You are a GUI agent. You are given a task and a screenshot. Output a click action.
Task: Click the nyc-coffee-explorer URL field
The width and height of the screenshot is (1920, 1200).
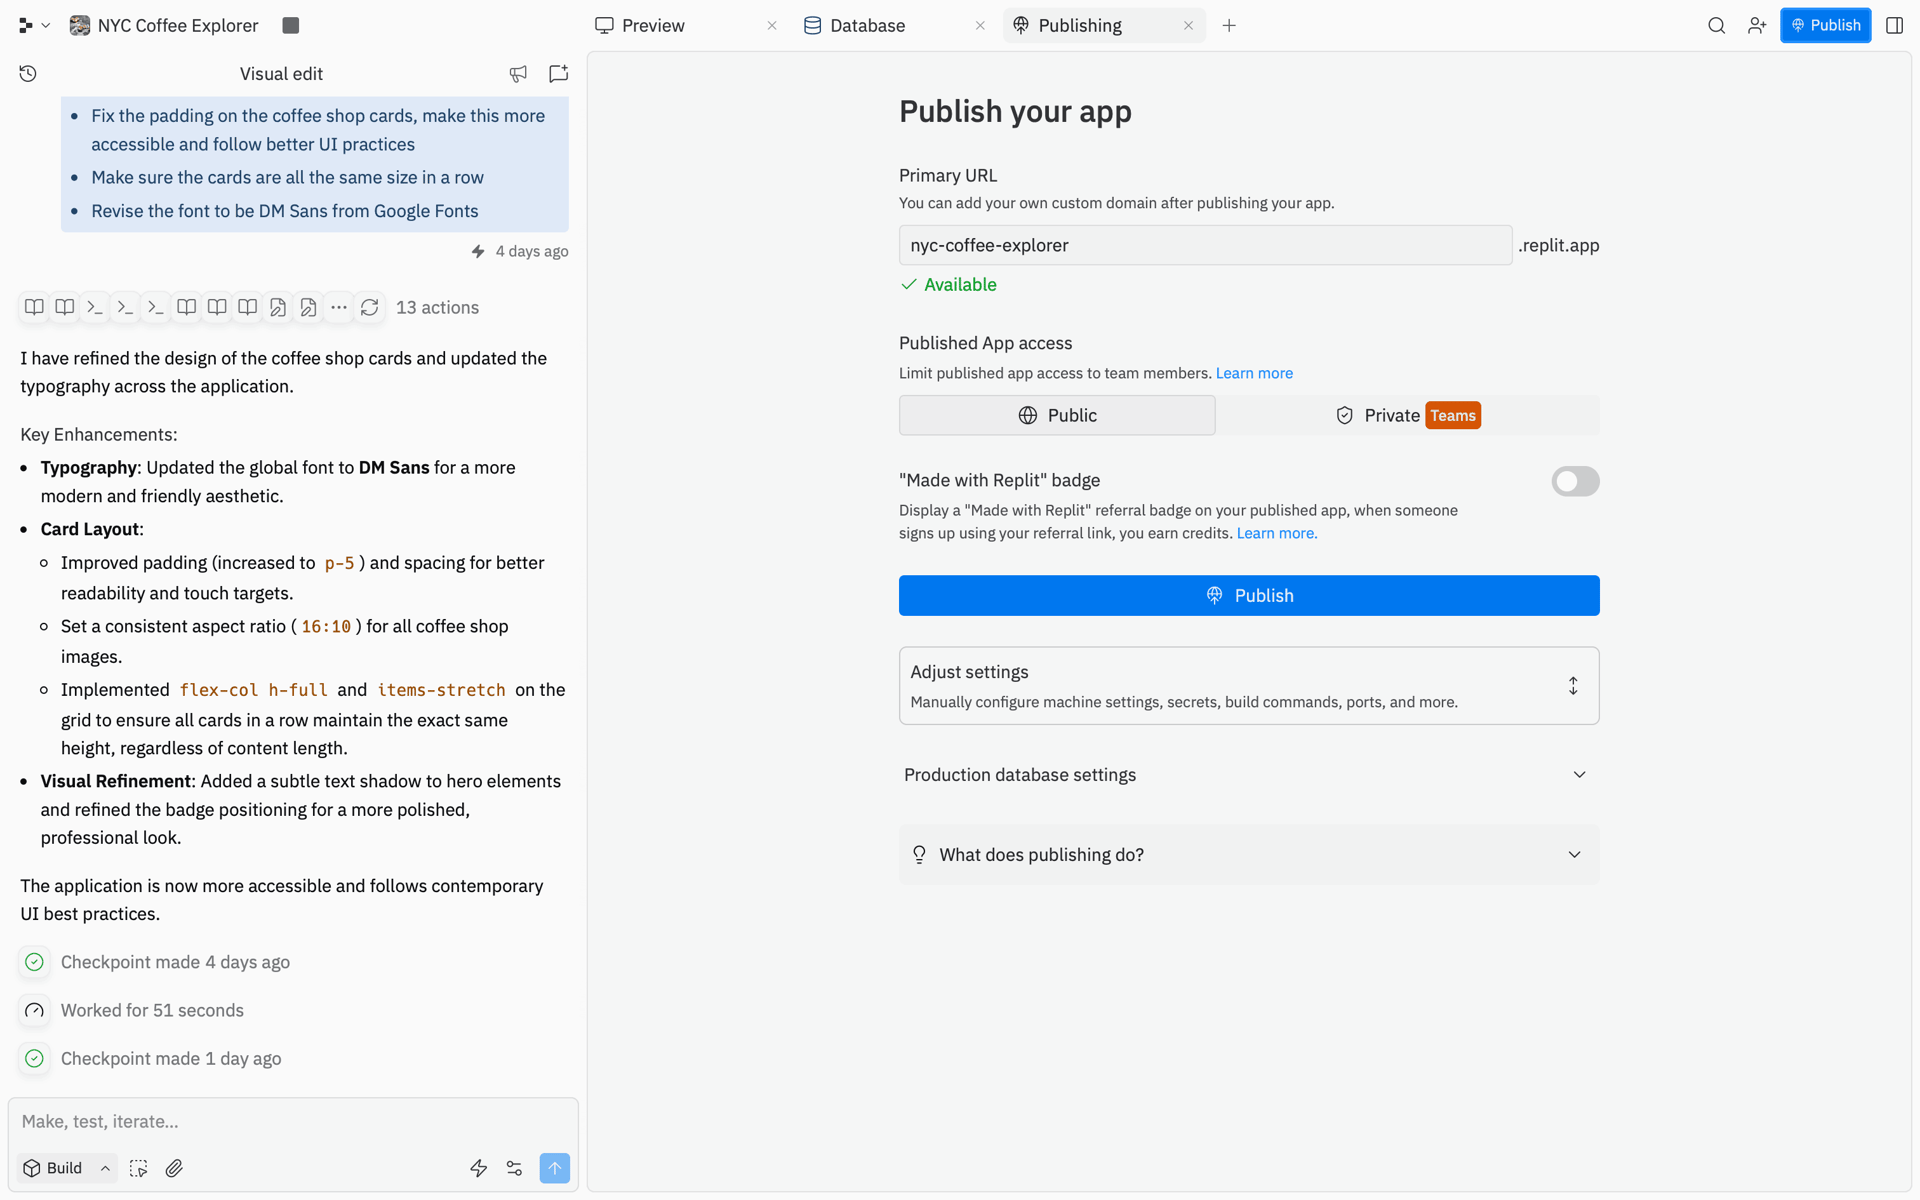(x=1205, y=245)
